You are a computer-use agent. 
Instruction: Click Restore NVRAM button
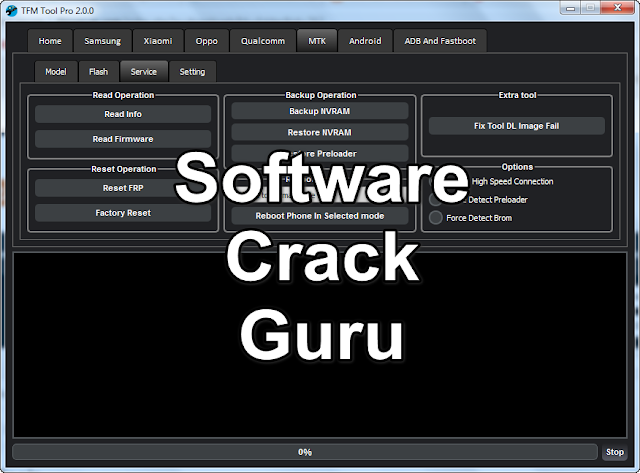pyautogui.click(x=320, y=132)
